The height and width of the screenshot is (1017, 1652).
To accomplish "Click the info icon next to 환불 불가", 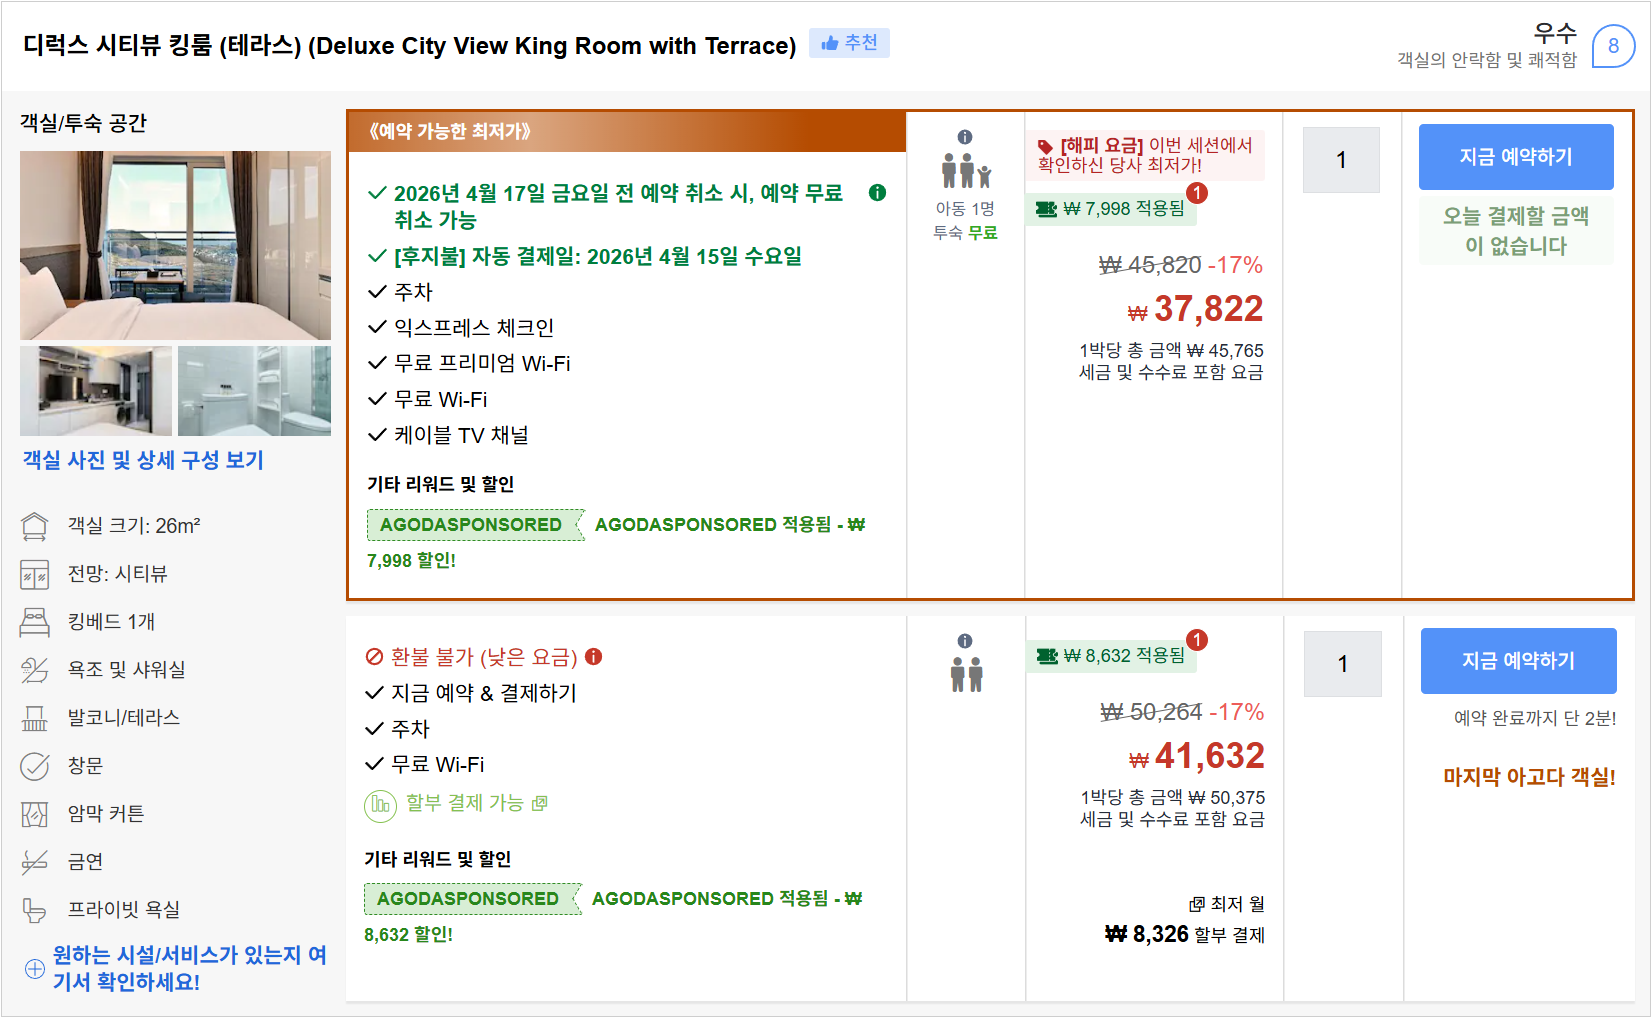I will pos(597,657).
